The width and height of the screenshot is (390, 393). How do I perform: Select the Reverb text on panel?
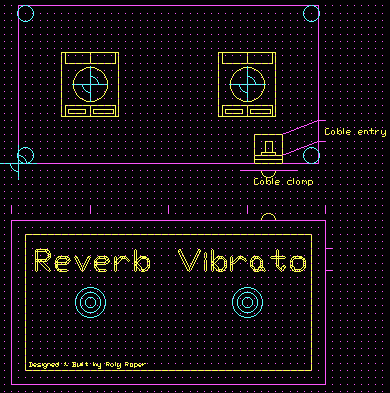[92, 260]
